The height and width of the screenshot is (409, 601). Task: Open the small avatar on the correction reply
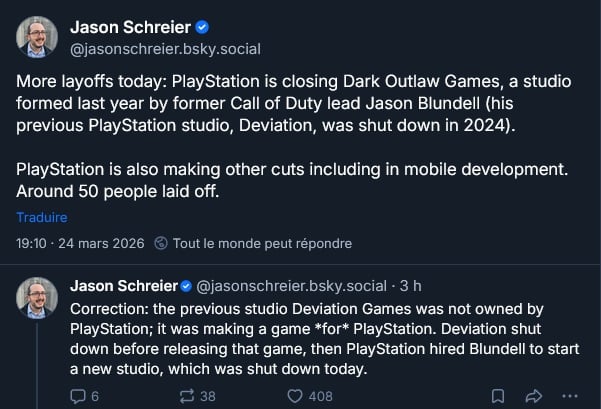38,298
